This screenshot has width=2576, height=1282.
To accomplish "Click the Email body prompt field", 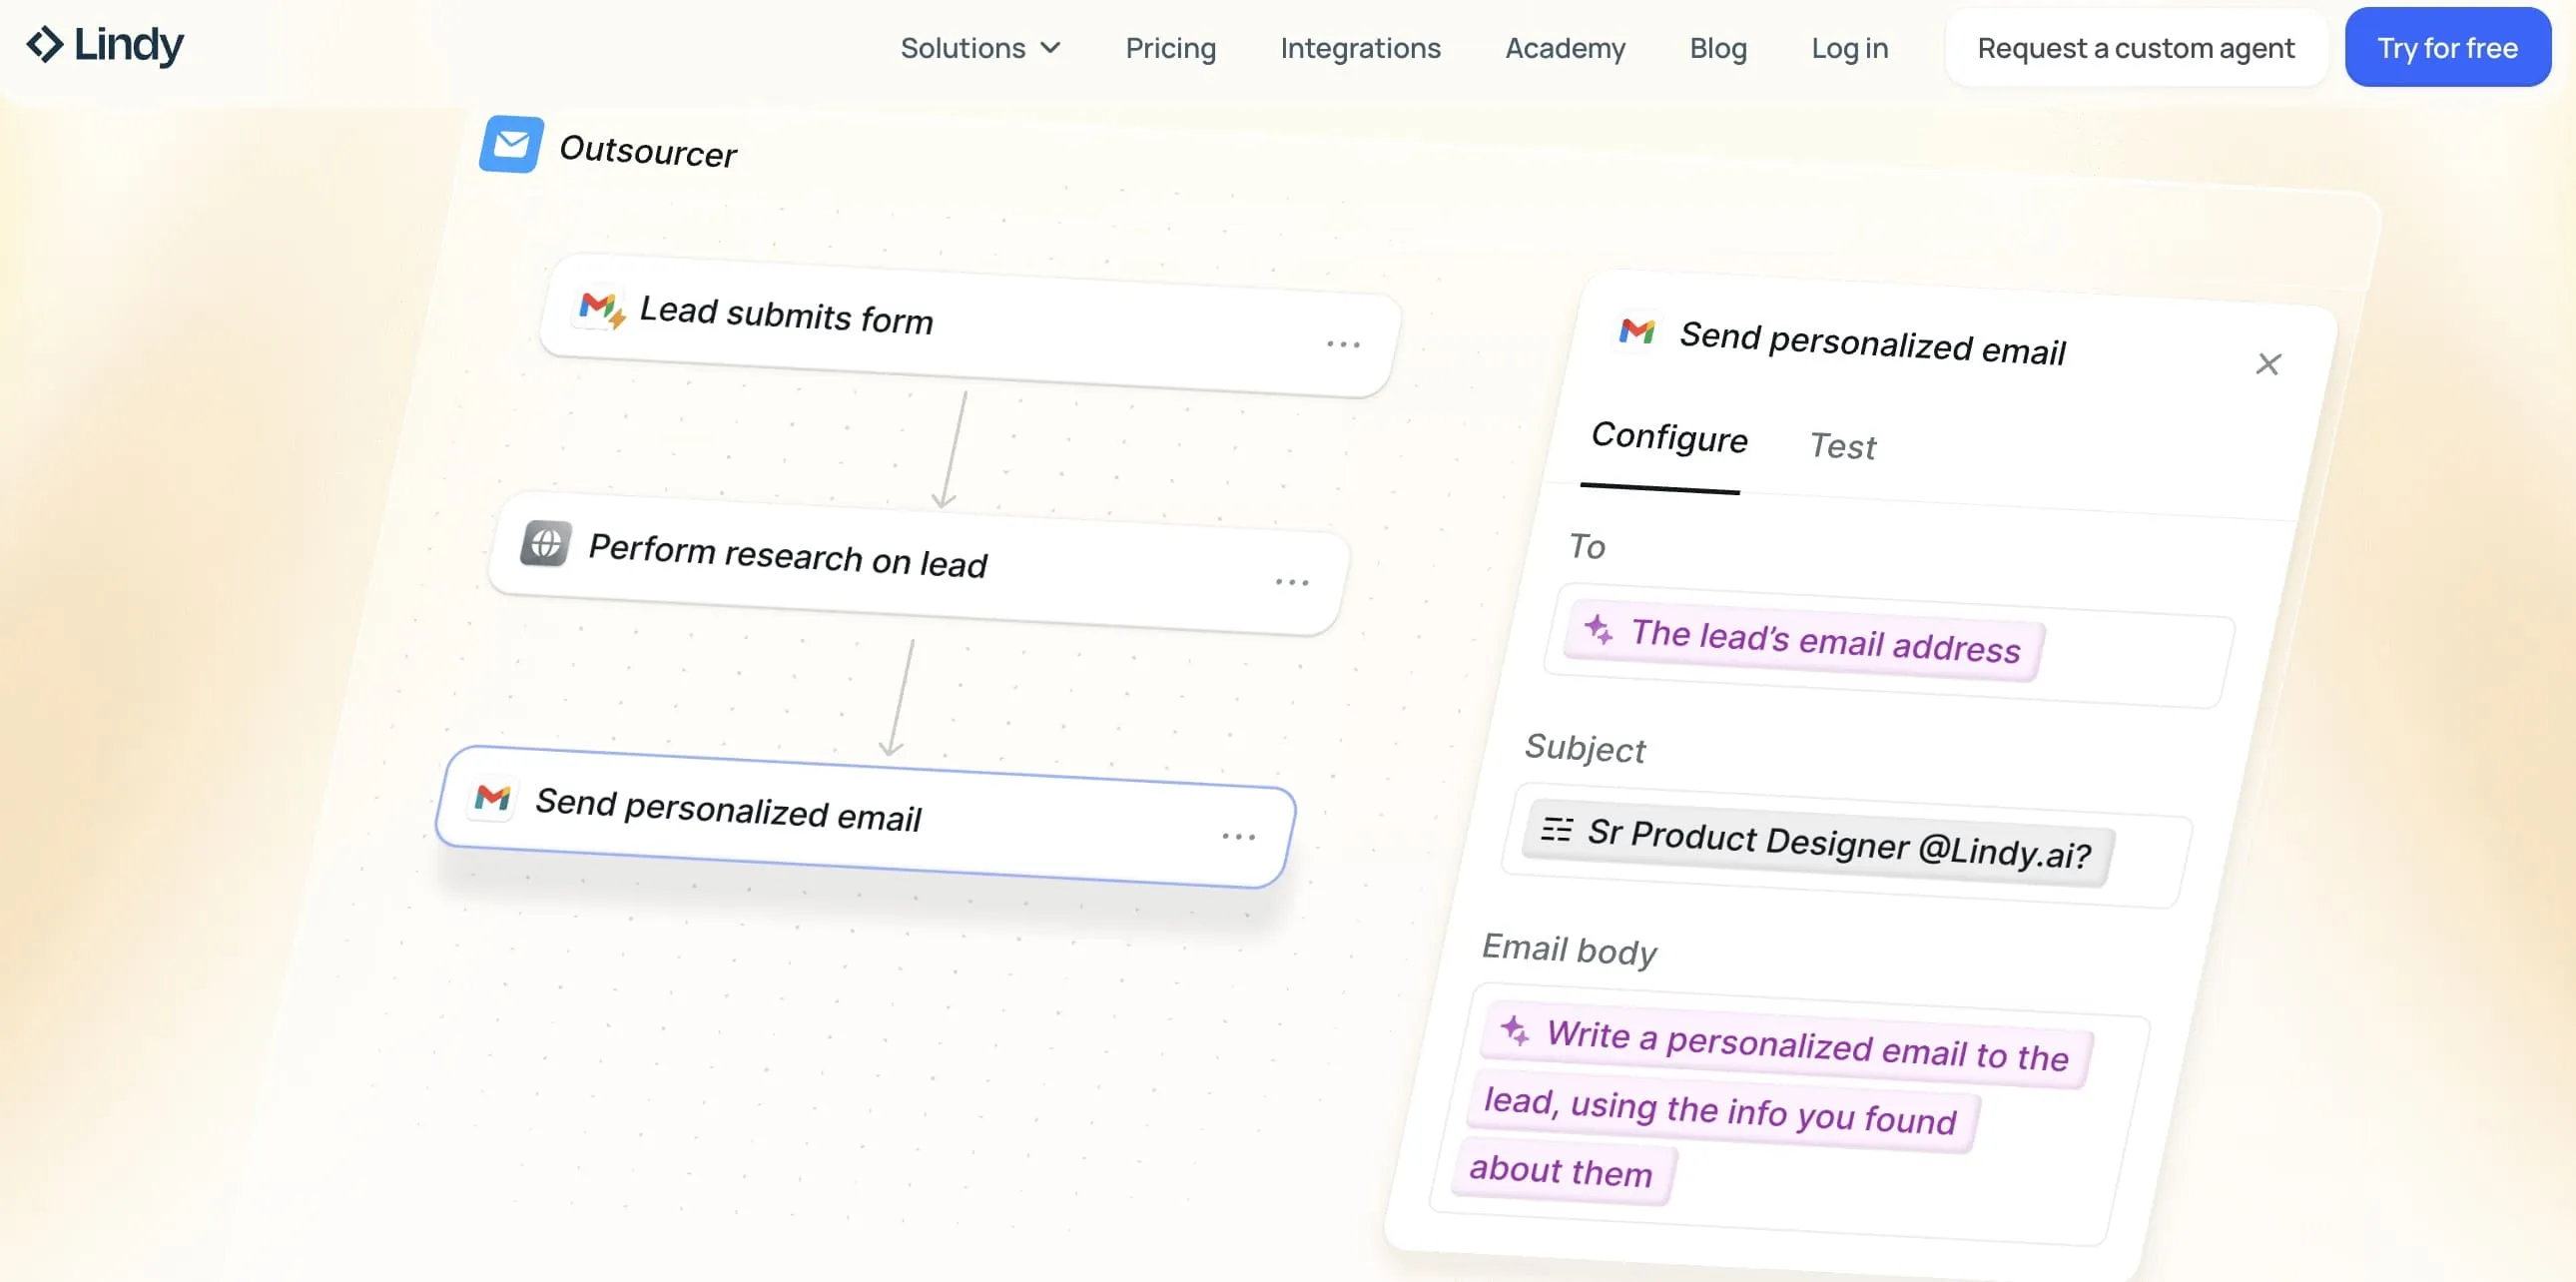I will (1788, 1115).
